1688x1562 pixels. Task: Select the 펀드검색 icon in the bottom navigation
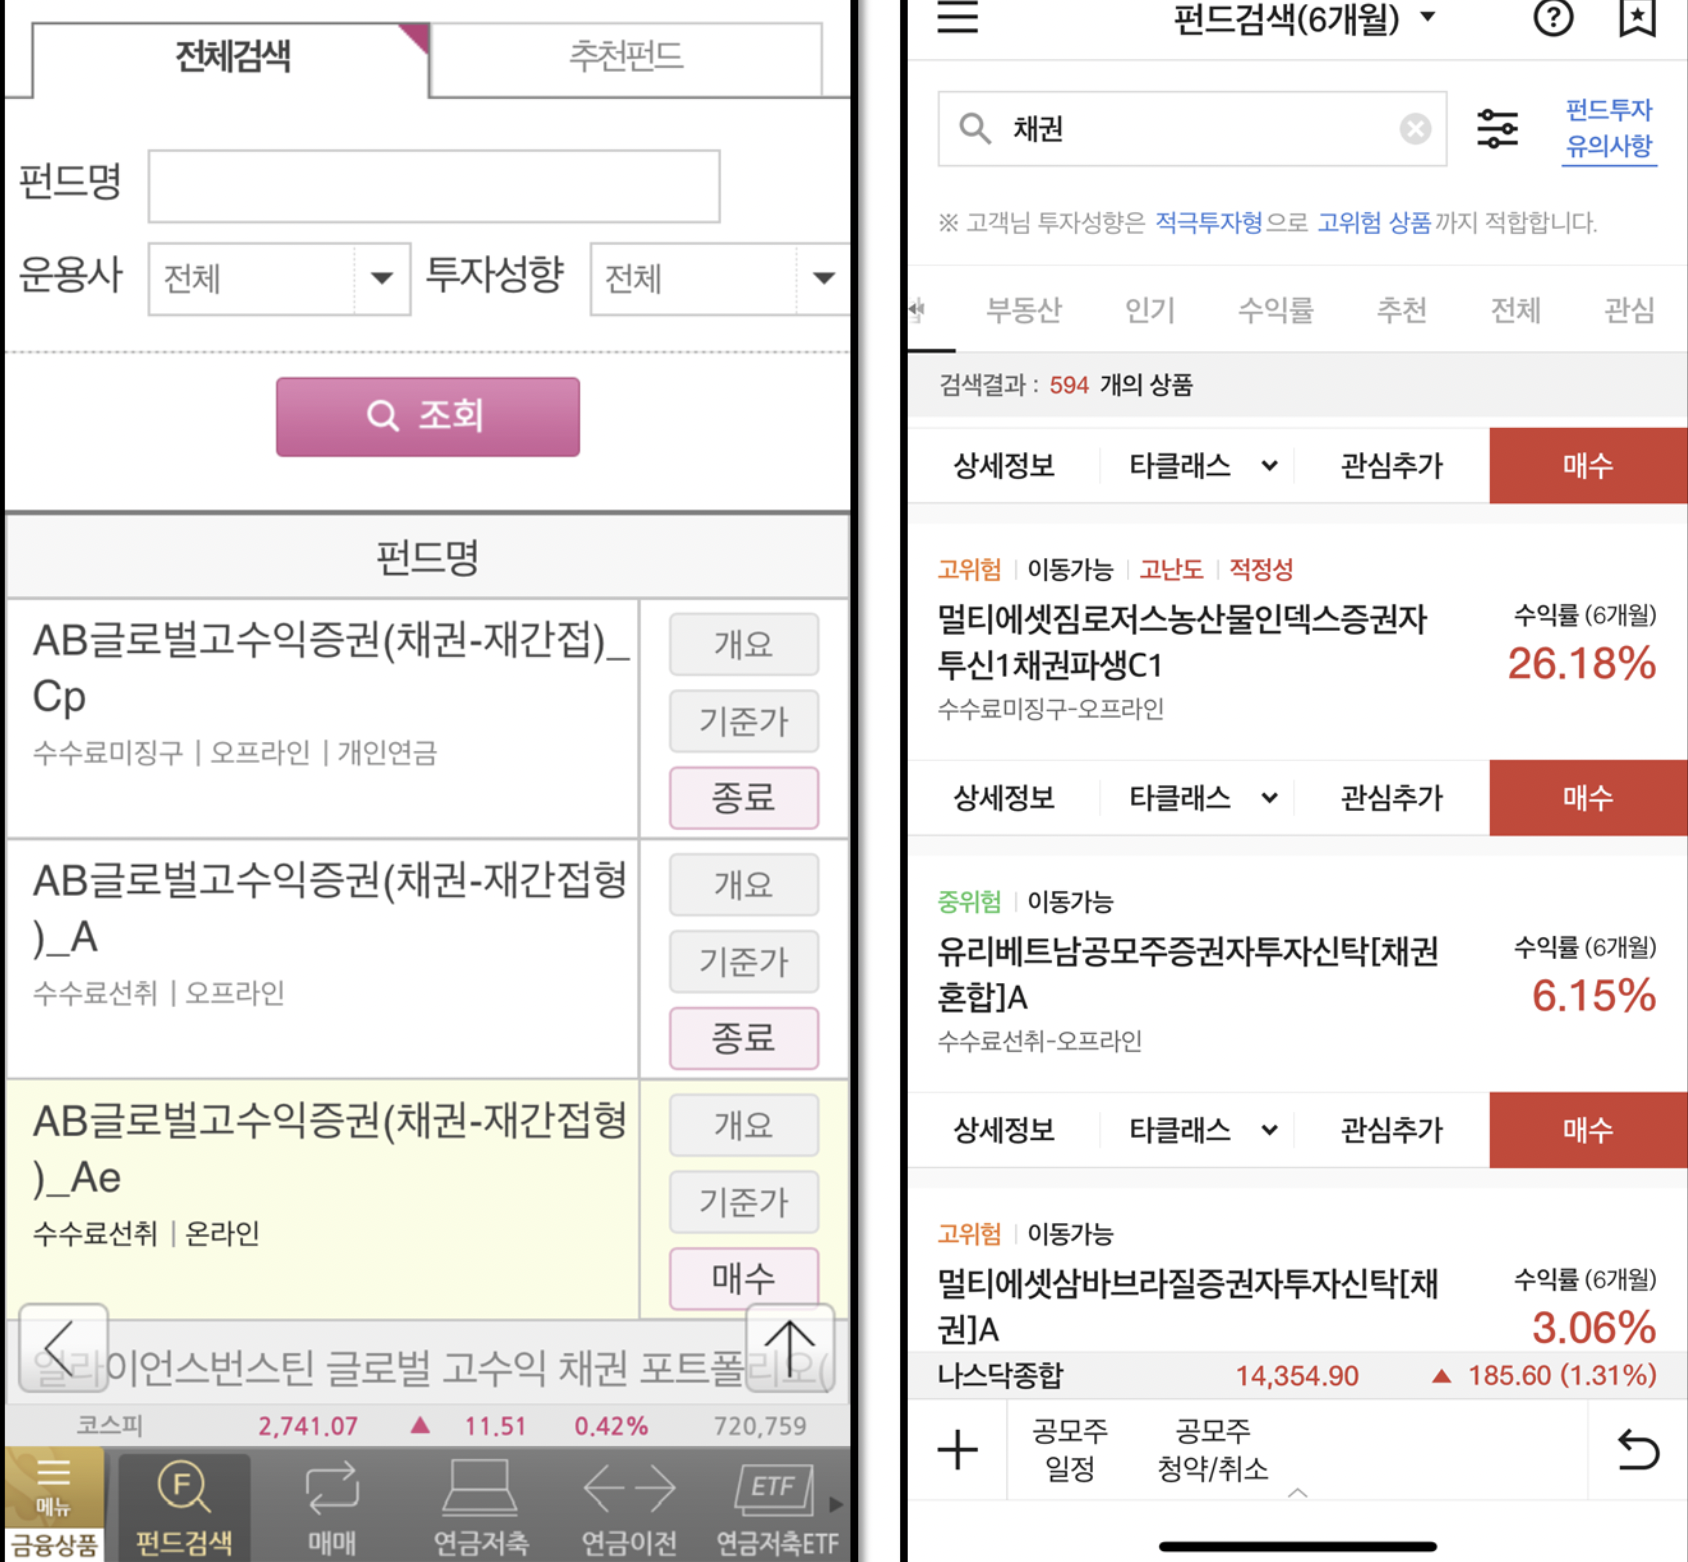tap(182, 1505)
